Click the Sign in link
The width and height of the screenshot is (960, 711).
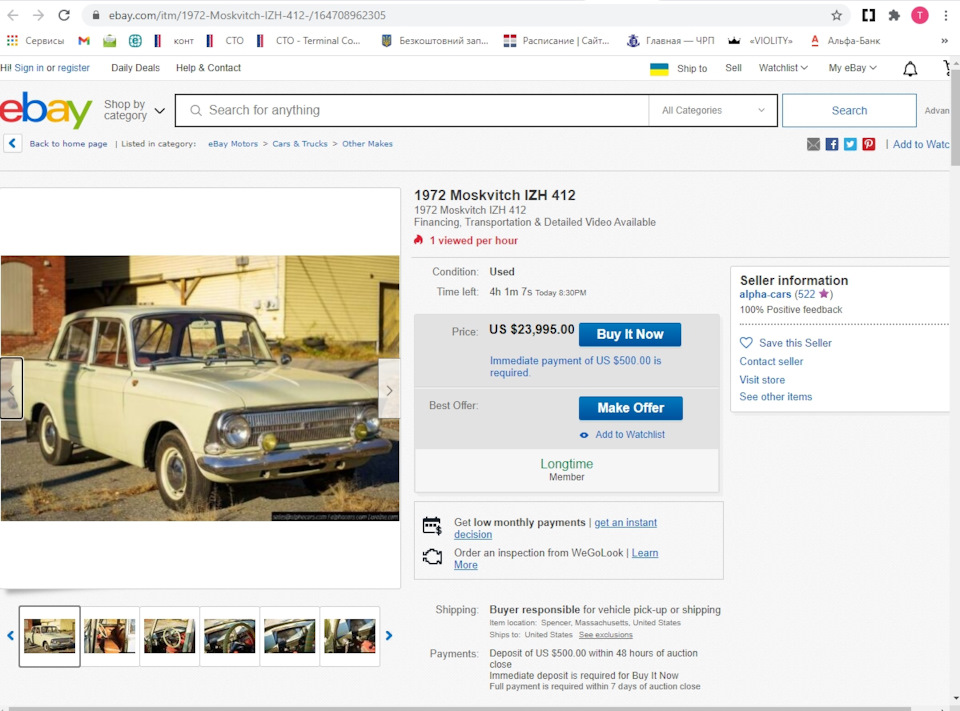click(29, 68)
